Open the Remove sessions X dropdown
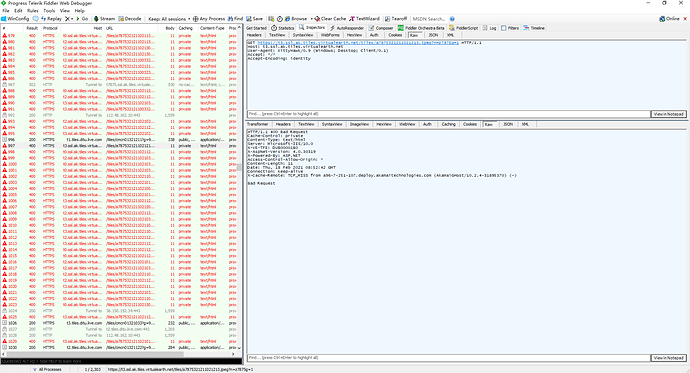 pos(69,19)
